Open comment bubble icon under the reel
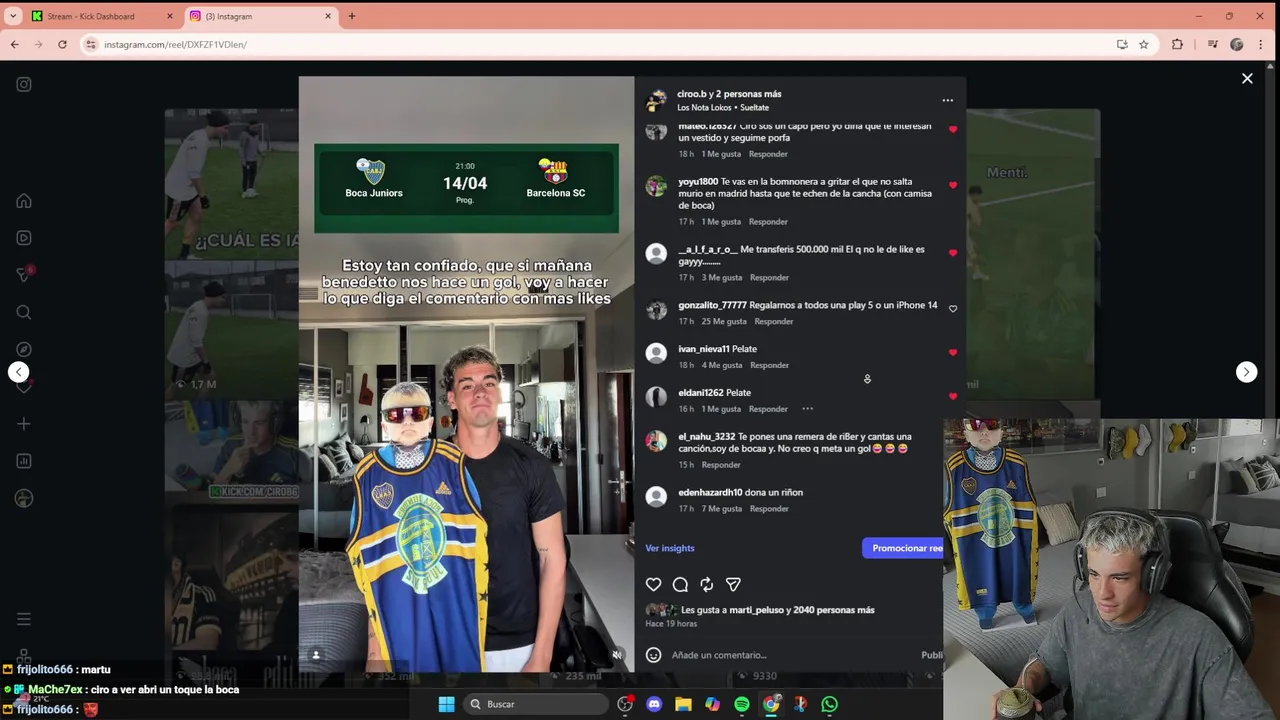Image resolution: width=1280 pixels, height=720 pixels. point(680,584)
